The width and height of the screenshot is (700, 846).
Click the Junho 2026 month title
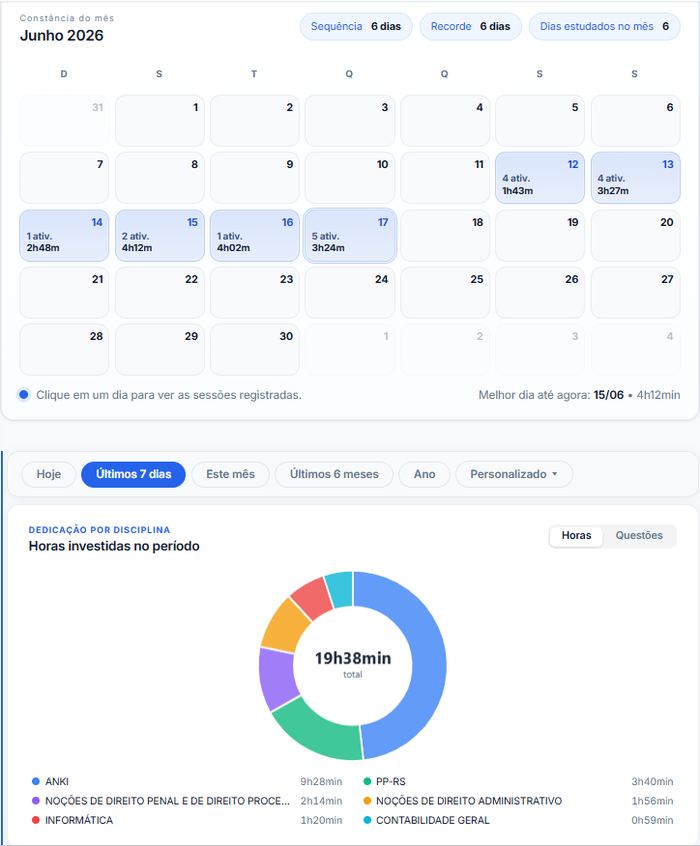pyautogui.click(x=62, y=36)
